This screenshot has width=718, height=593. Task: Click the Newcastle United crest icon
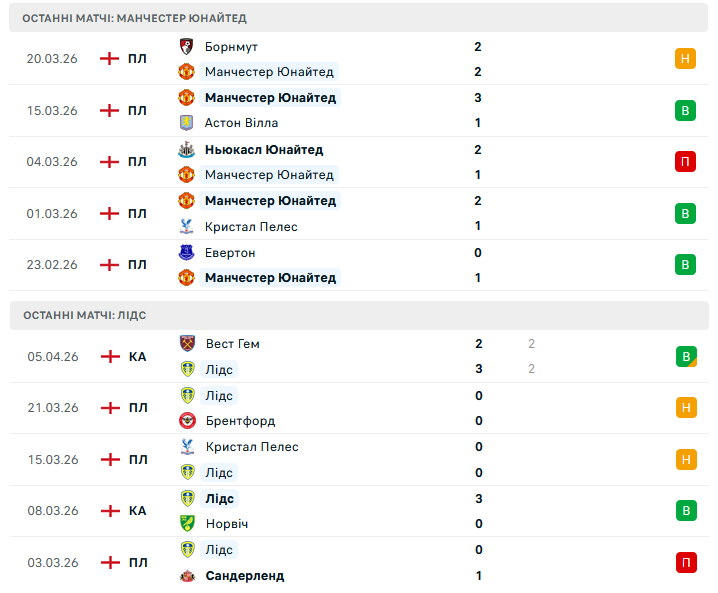[x=186, y=149]
